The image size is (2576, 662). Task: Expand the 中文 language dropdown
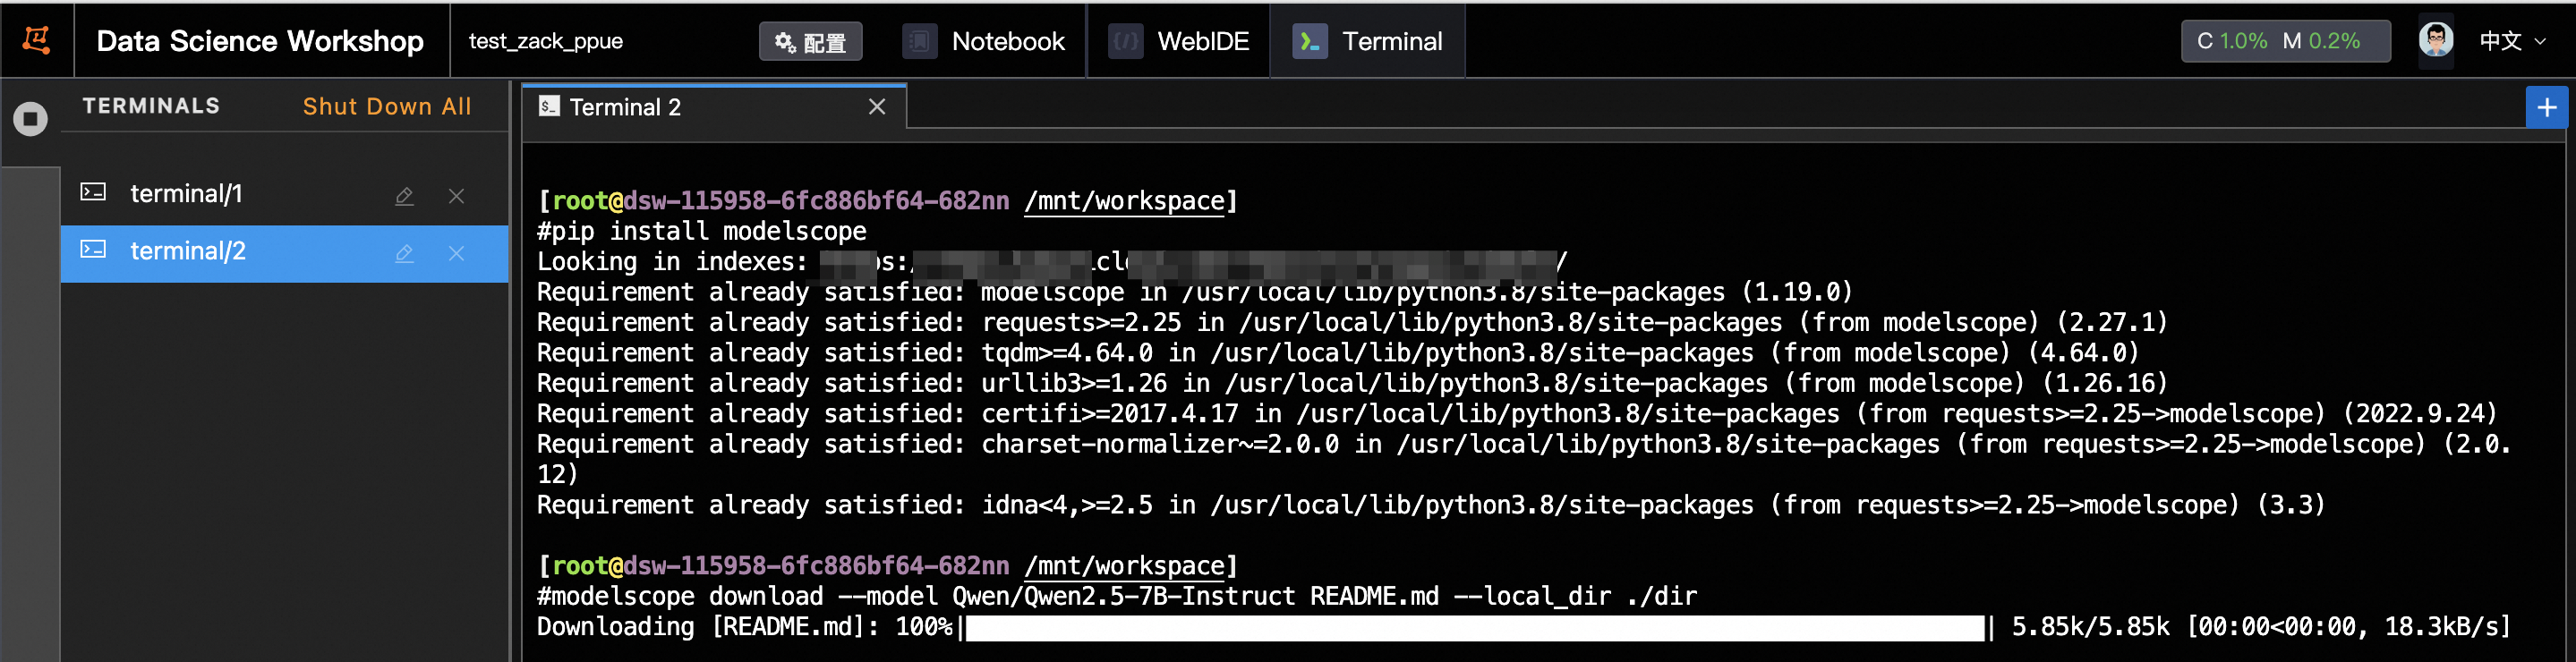click(2512, 42)
